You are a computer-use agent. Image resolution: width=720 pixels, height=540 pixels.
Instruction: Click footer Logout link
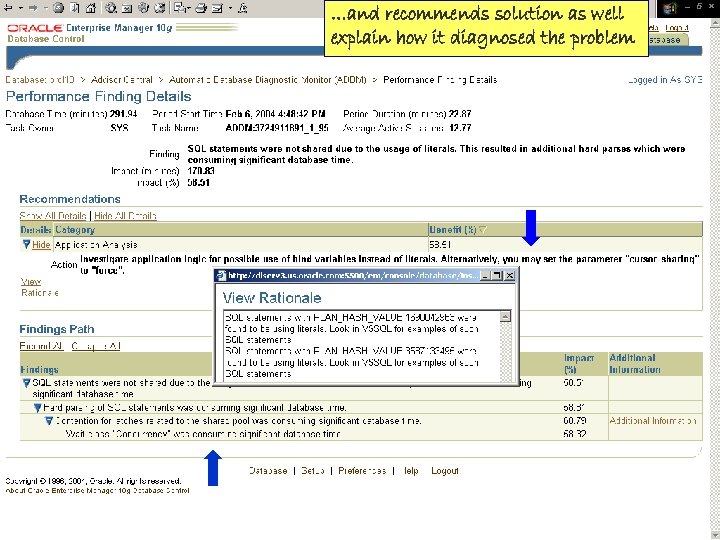[x=444, y=471]
